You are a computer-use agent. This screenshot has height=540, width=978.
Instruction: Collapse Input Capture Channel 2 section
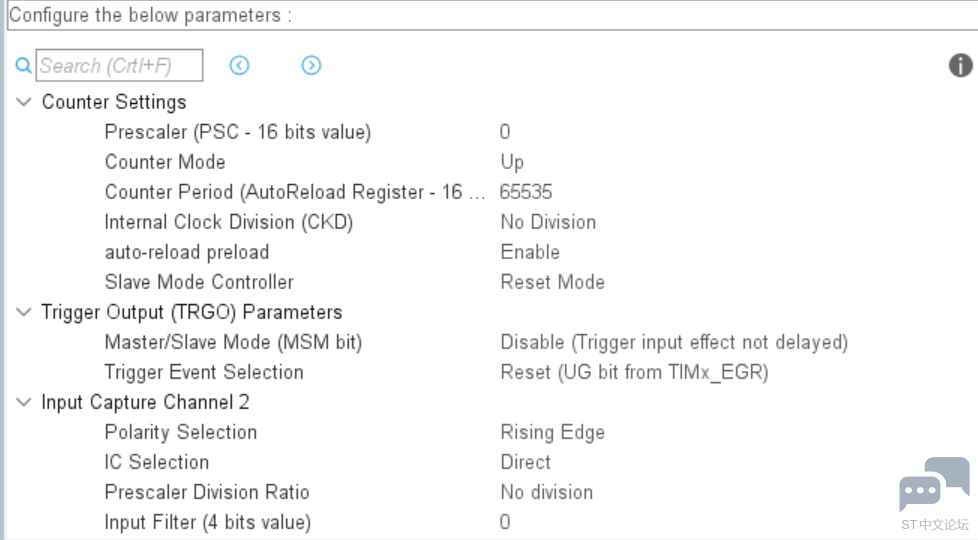click(x=24, y=402)
